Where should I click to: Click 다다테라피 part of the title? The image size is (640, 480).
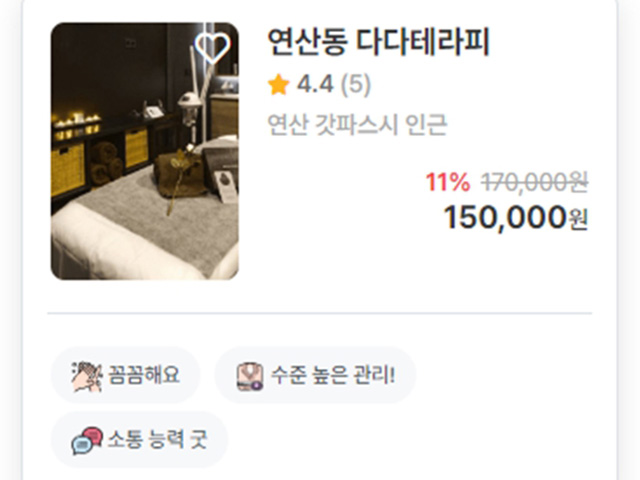click(x=422, y=42)
